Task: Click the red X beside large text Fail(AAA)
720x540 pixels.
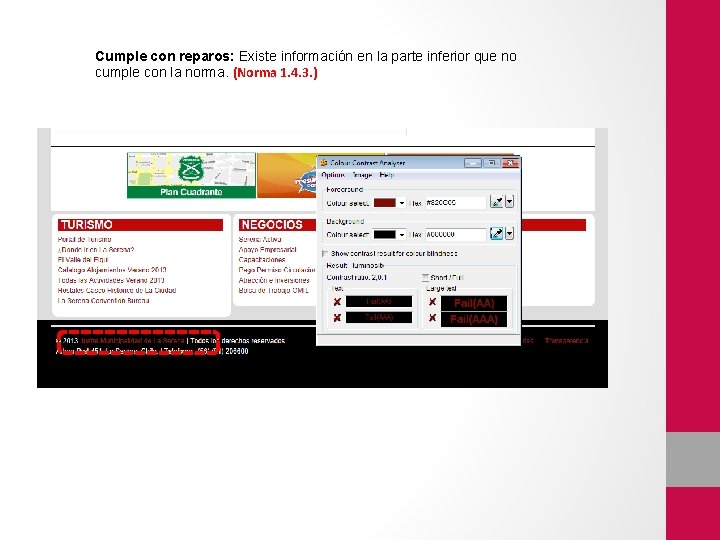Action: [432, 317]
